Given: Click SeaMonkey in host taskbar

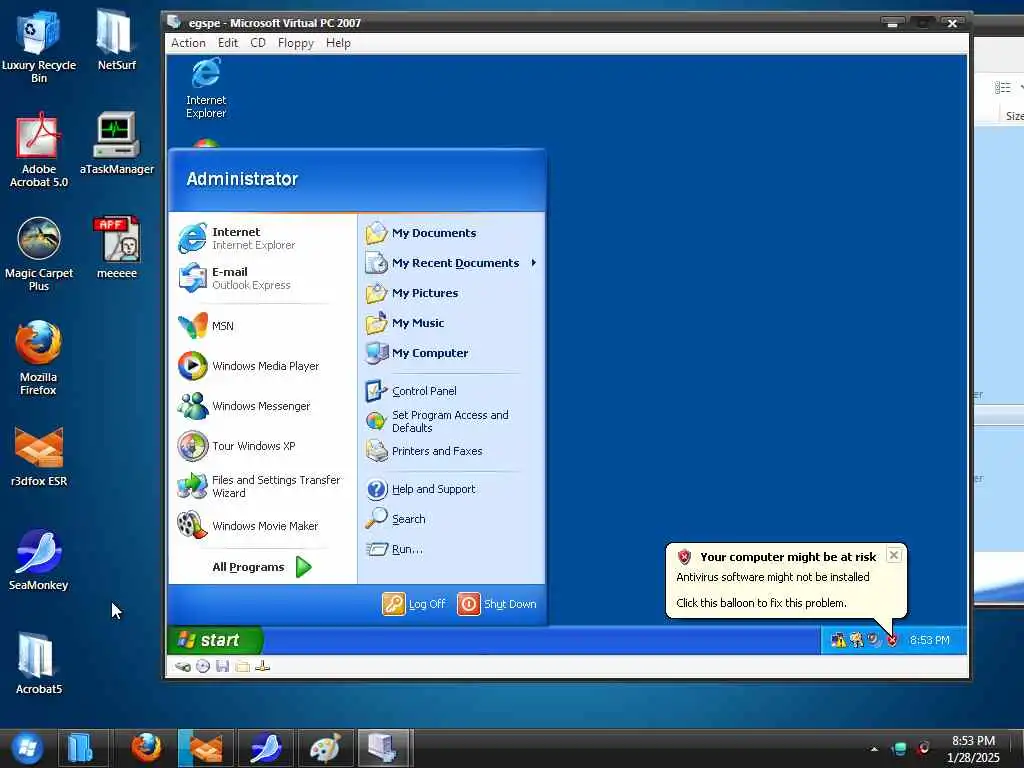Looking at the screenshot, I should tap(266, 748).
